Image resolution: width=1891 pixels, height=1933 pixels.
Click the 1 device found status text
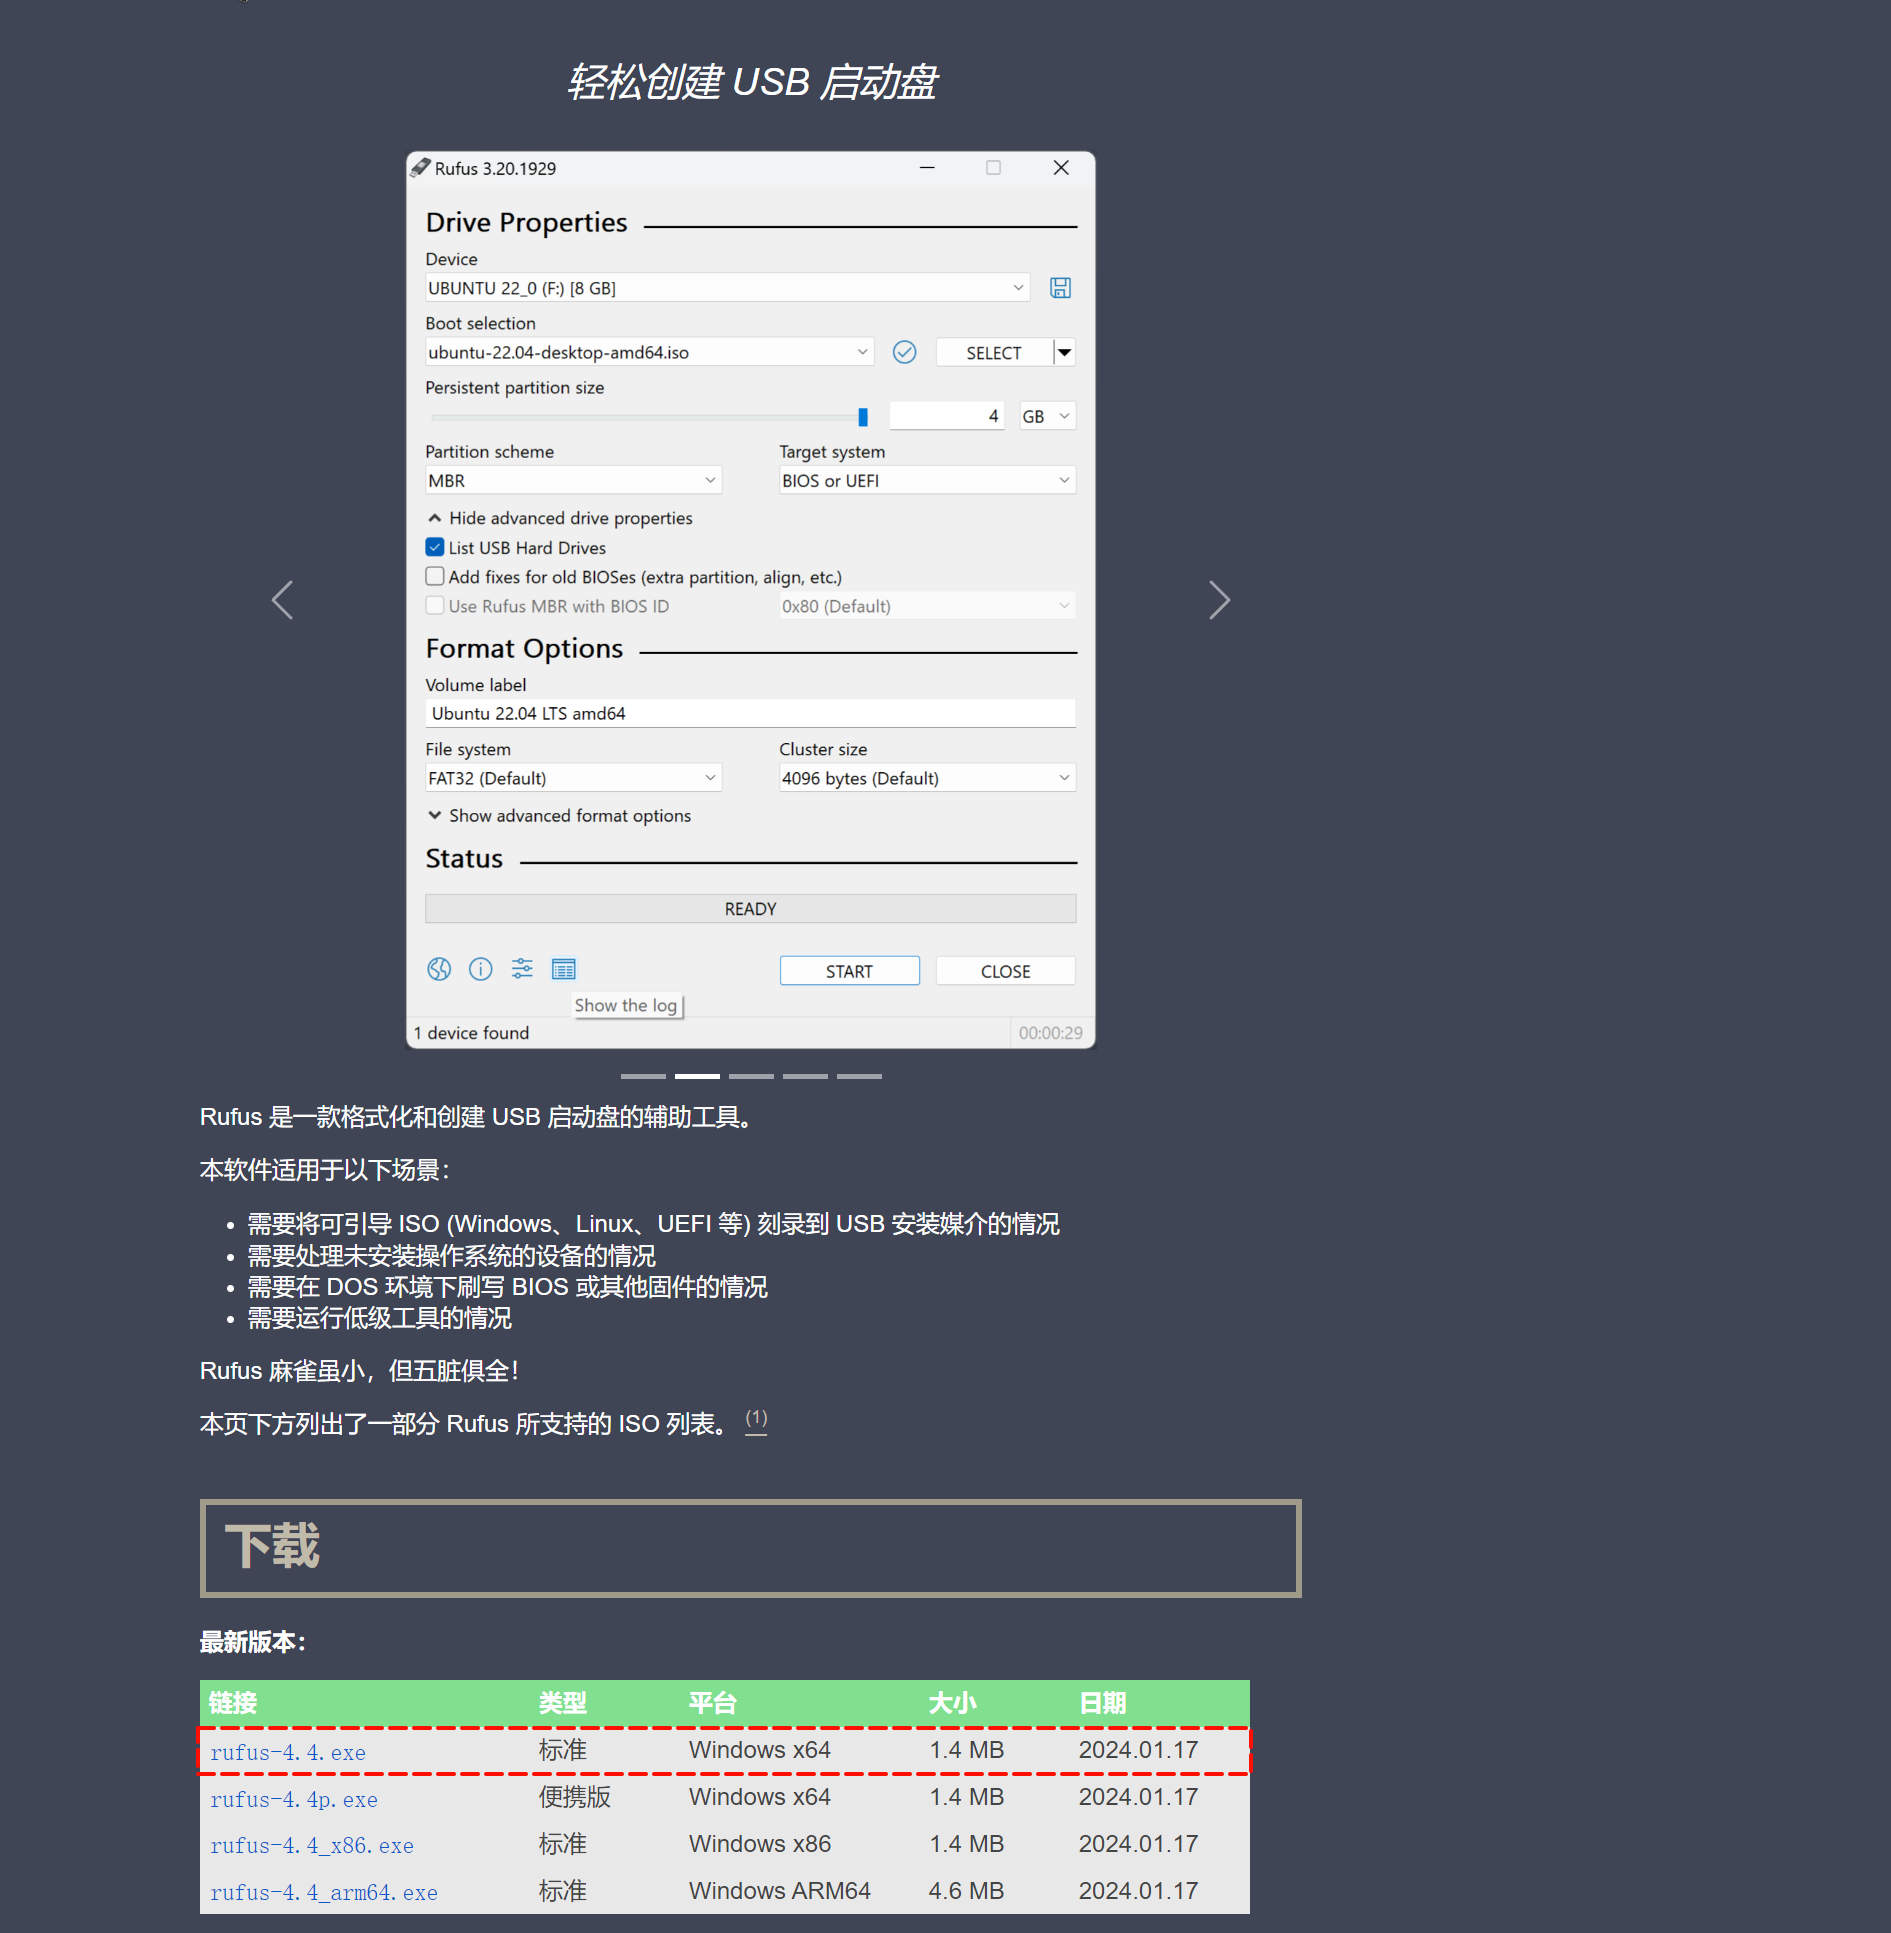pos(471,1033)
